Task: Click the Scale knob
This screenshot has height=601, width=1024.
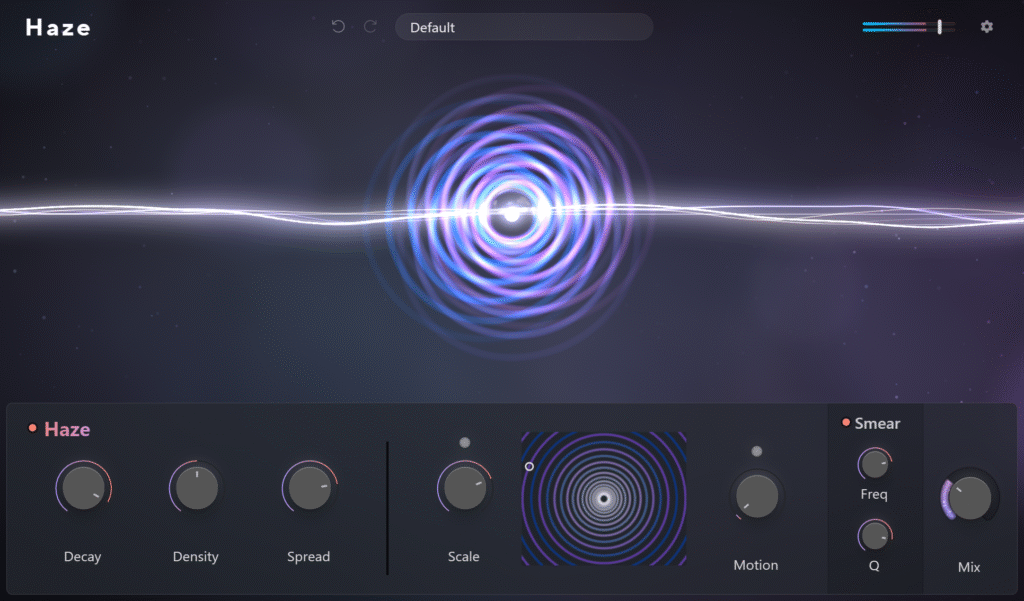Action: click(x=464, y=487)
